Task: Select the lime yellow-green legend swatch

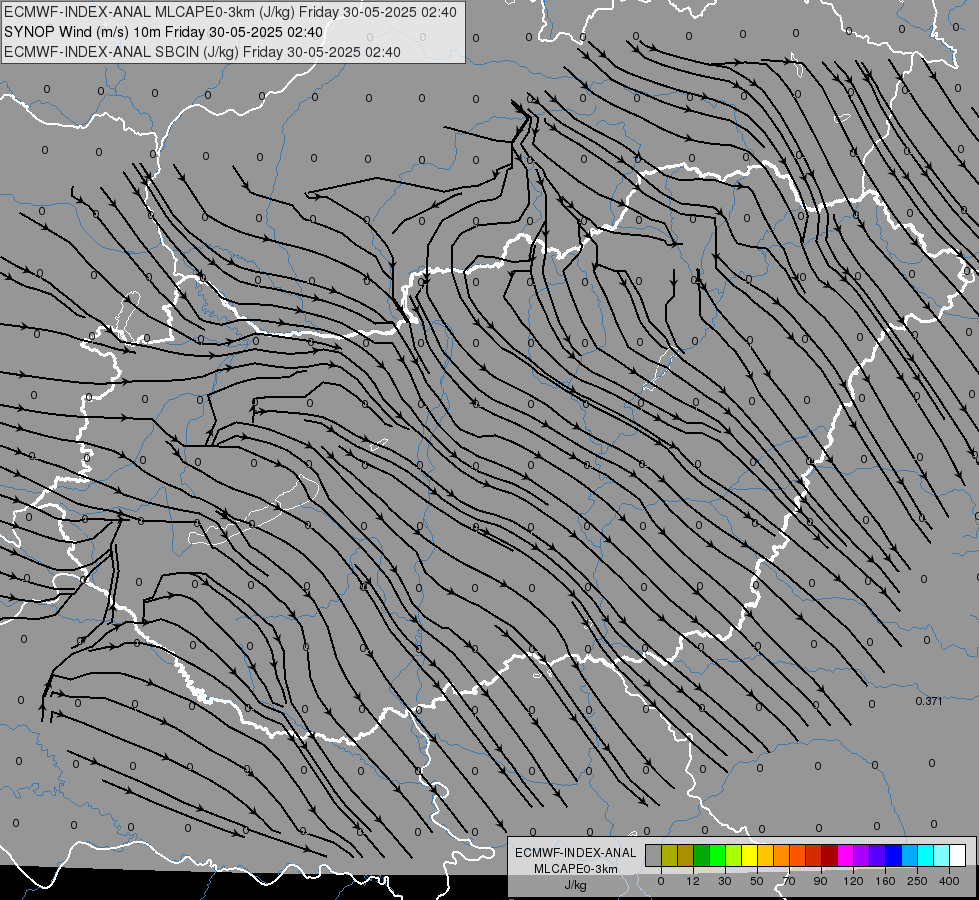Action: (734, 855)
